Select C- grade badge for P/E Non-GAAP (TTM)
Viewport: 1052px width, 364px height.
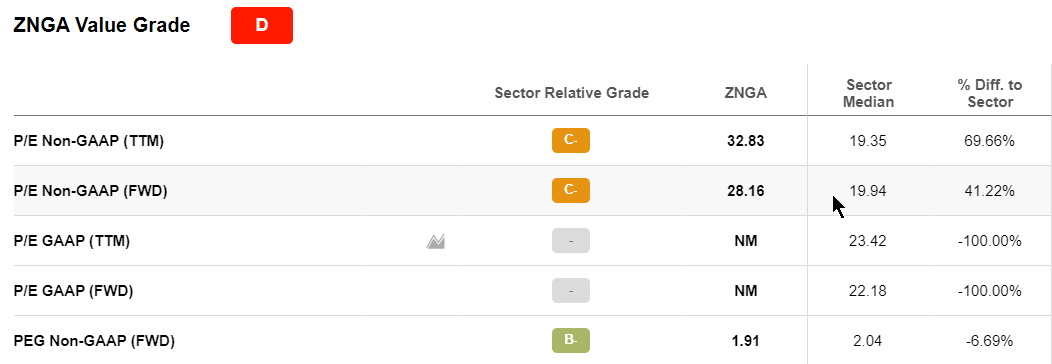click(571, 141)
